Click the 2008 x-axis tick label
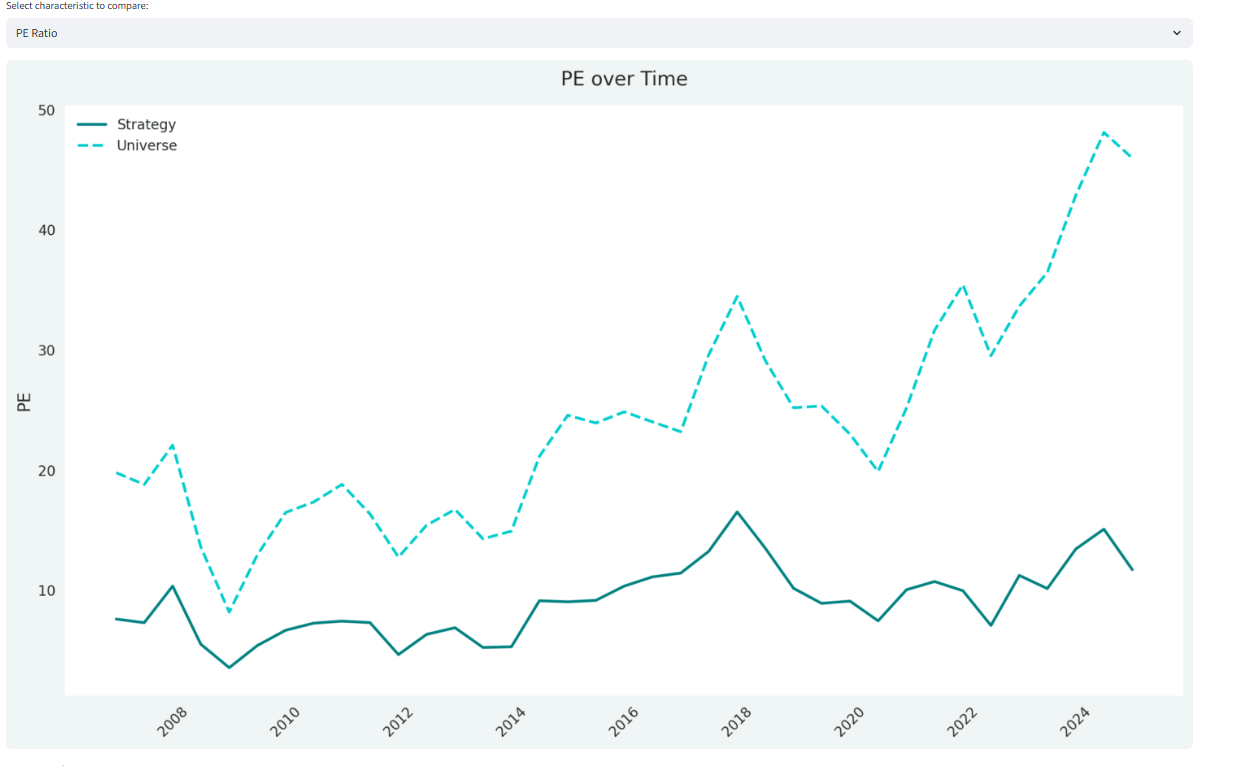 point(172,718)
